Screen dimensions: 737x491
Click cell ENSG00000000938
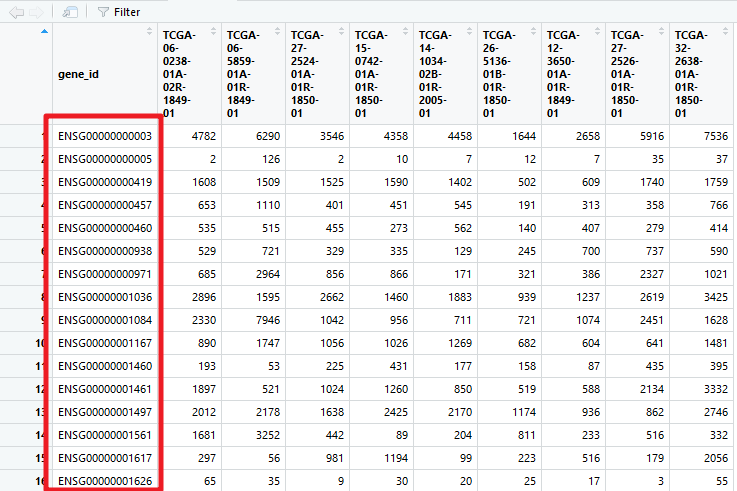(x=105, y=251)
